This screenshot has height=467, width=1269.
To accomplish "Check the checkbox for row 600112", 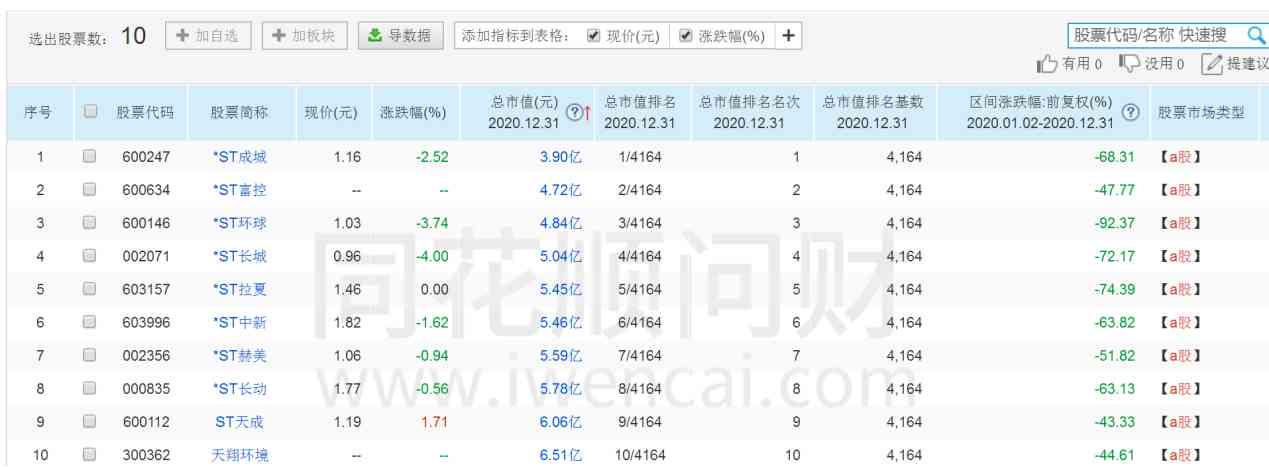I will pyautogui.click(x=89, y=422).
